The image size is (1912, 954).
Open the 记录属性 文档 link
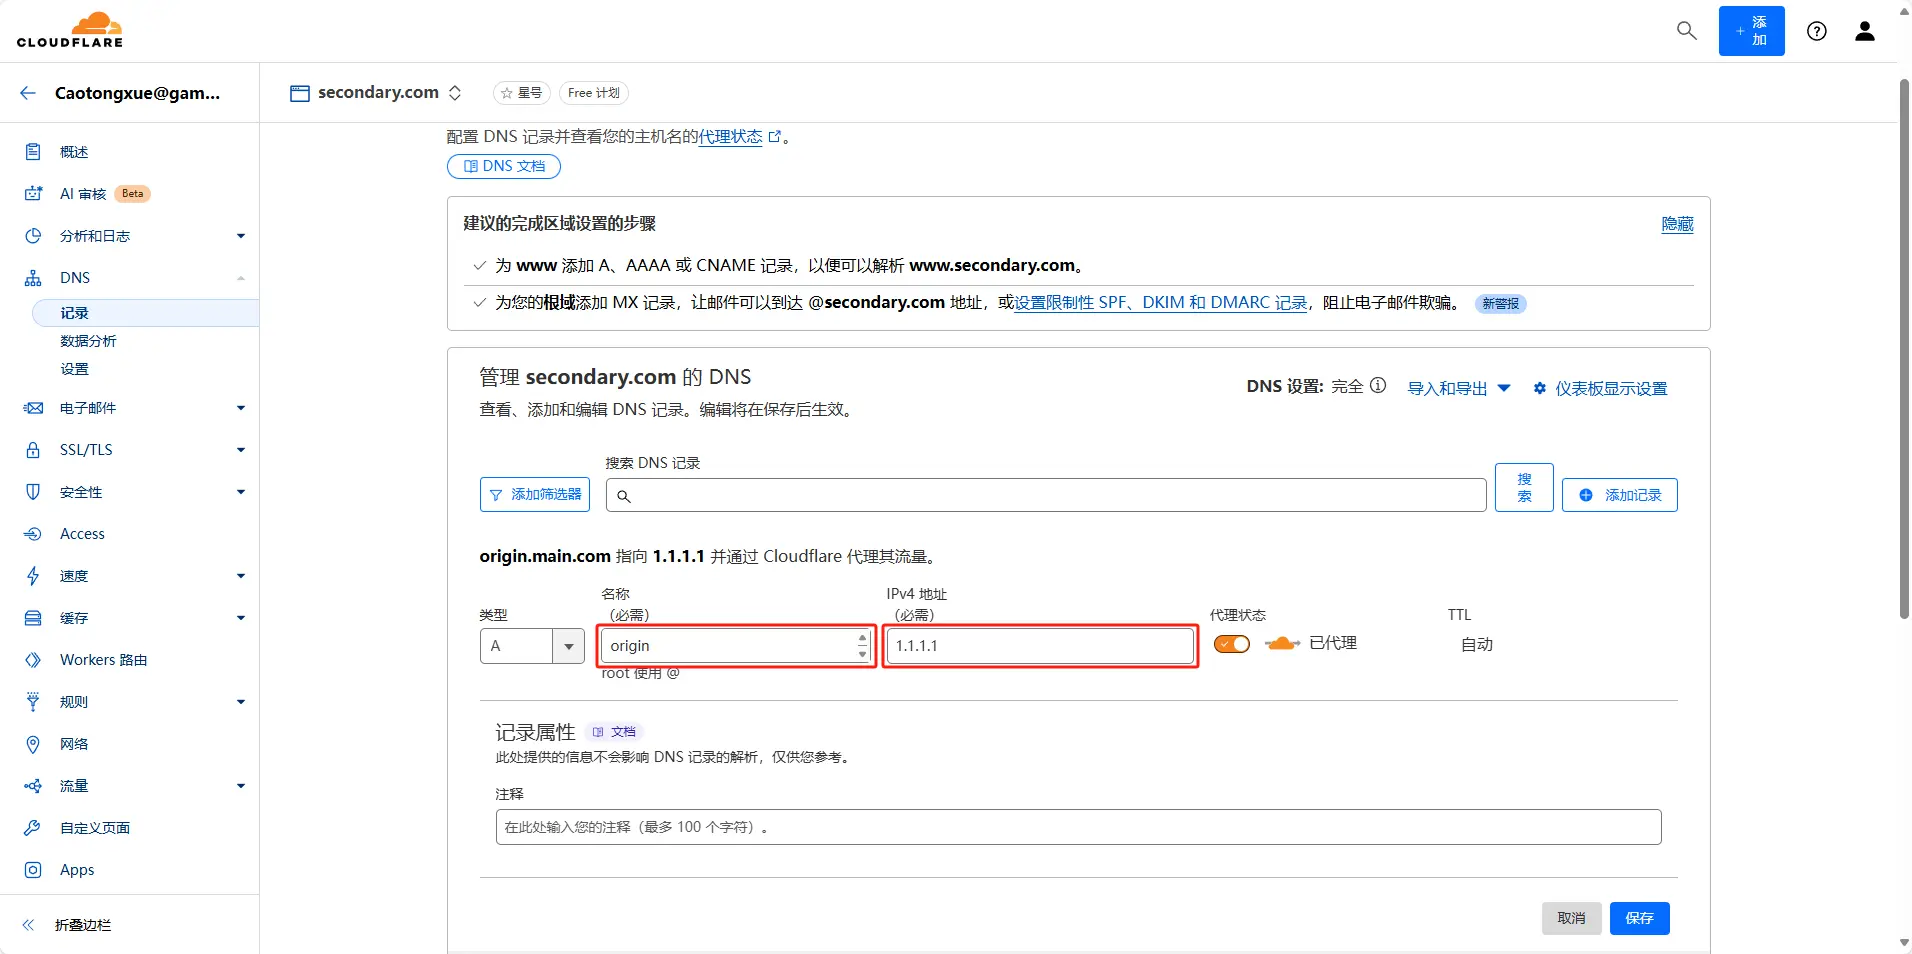615,732
